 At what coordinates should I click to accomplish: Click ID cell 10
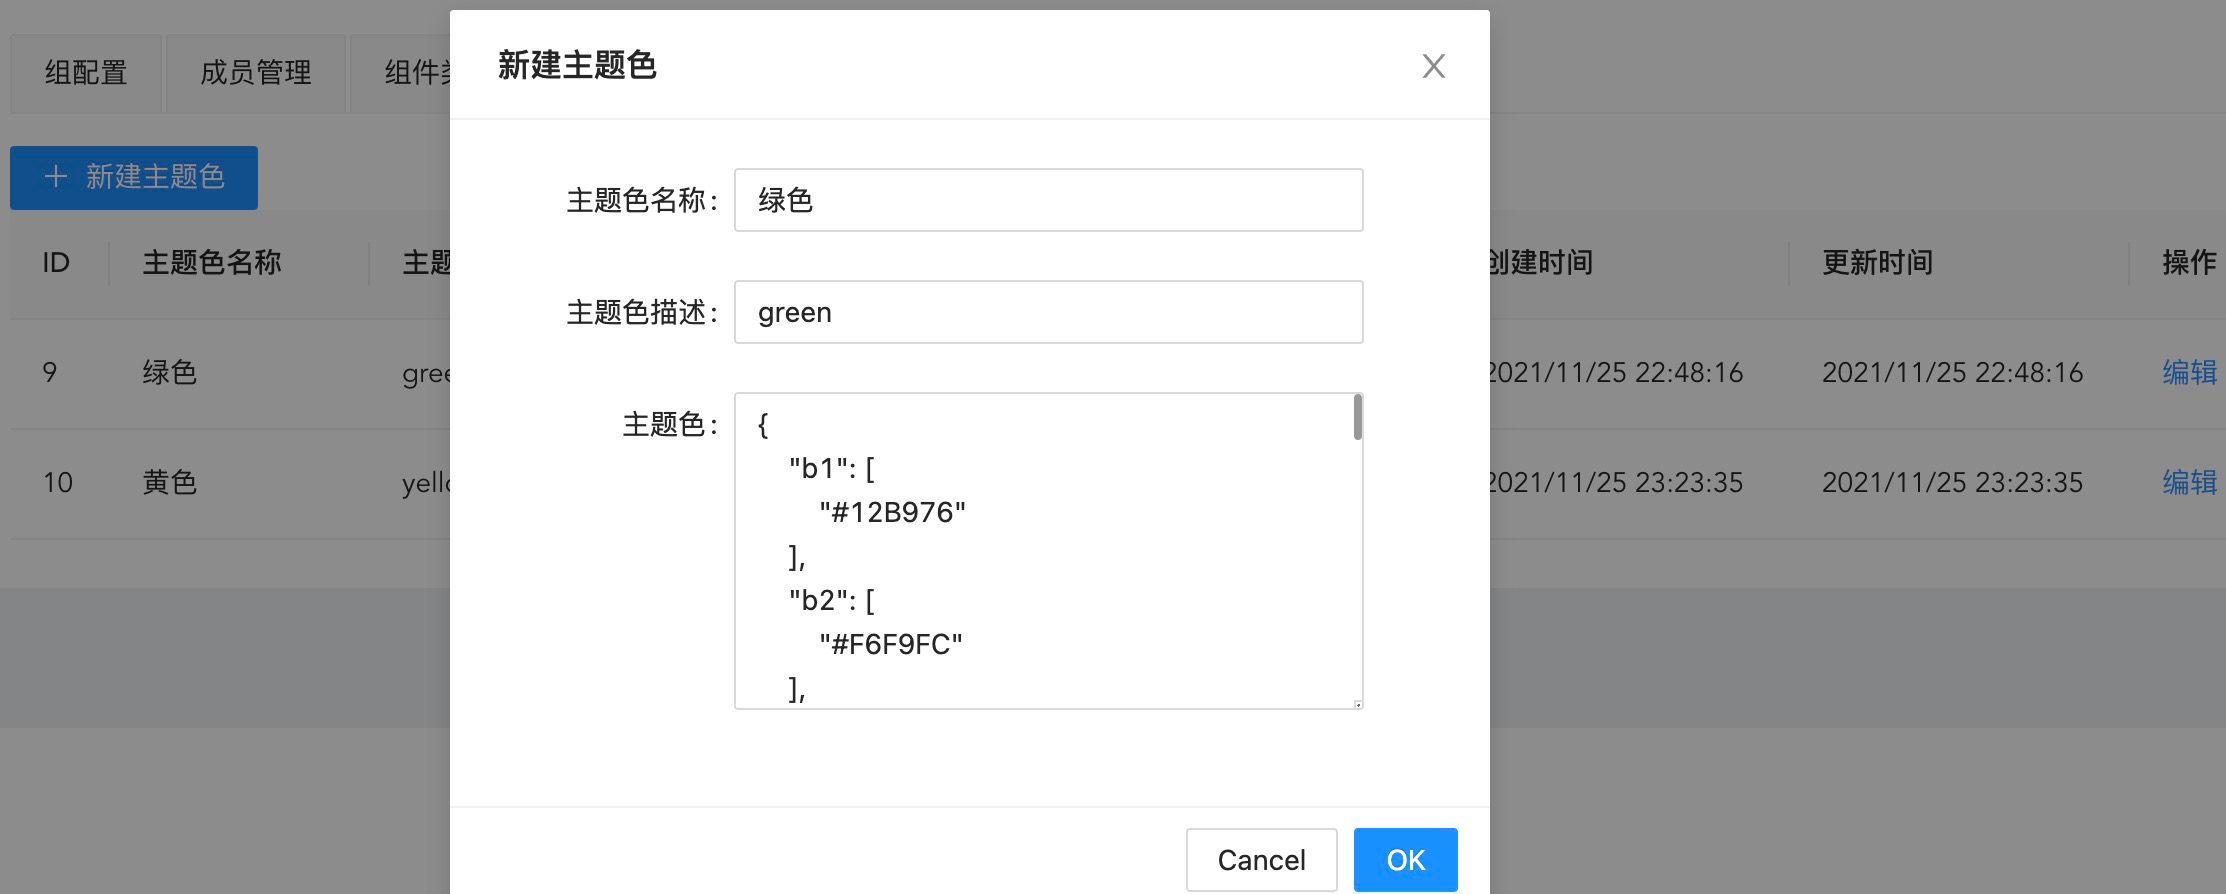point(58,483)
